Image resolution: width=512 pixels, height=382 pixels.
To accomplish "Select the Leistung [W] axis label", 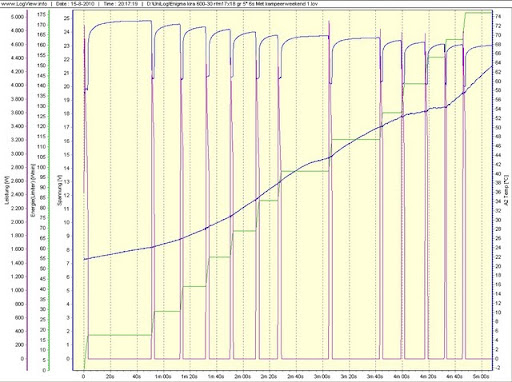I will click(x=6, y=190).
